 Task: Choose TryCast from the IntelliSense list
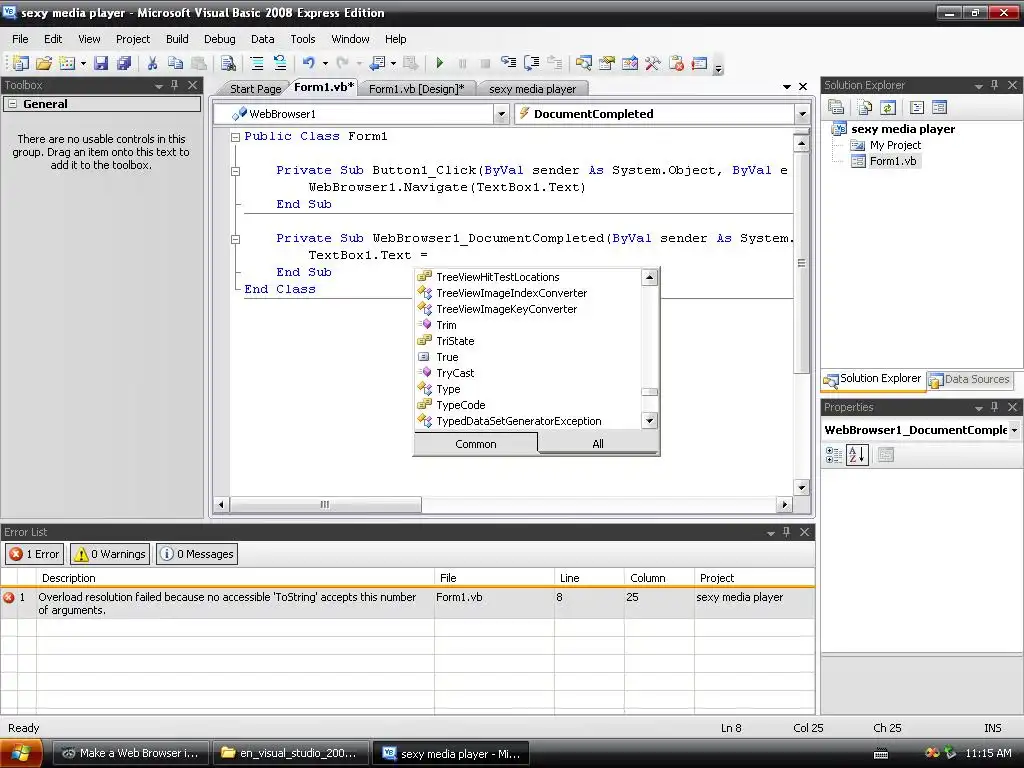pos(455,373)
